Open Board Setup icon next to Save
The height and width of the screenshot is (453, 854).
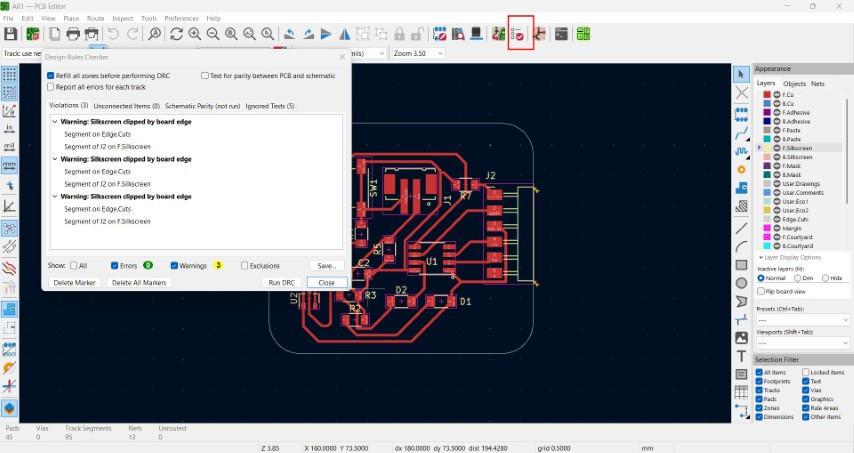pos(33,34)
